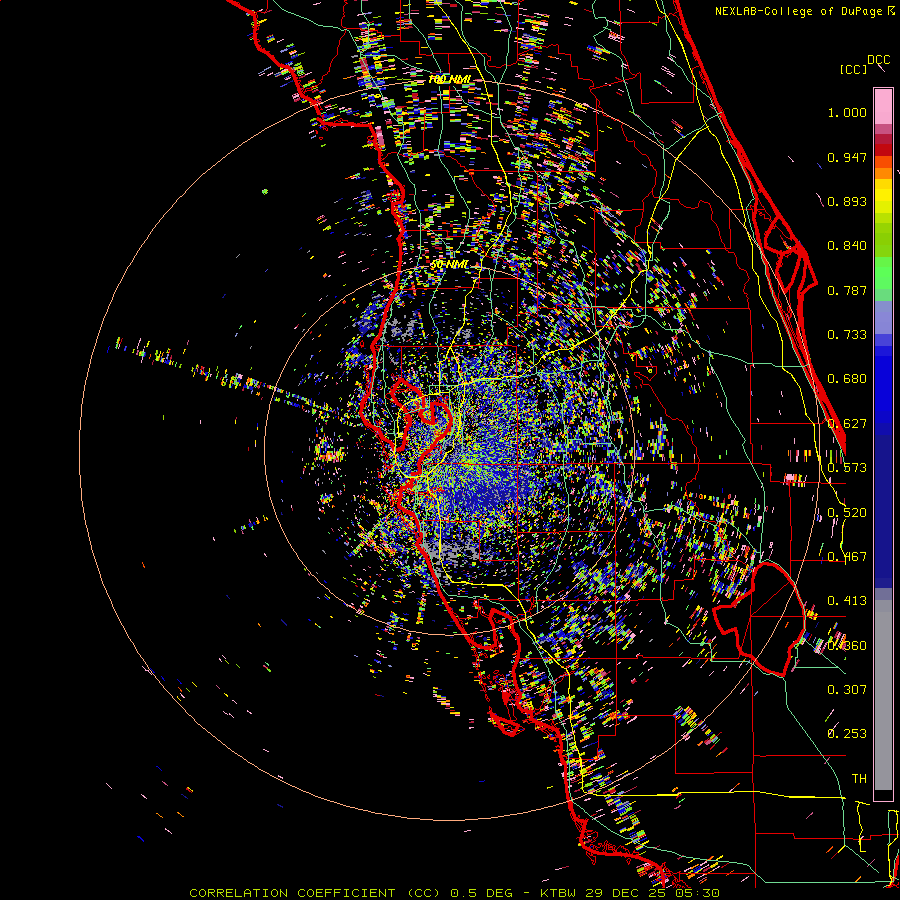Click the Correlation Coefficient caption at bottom
This screenshot has width=900, height=900.
click(454, 893)
